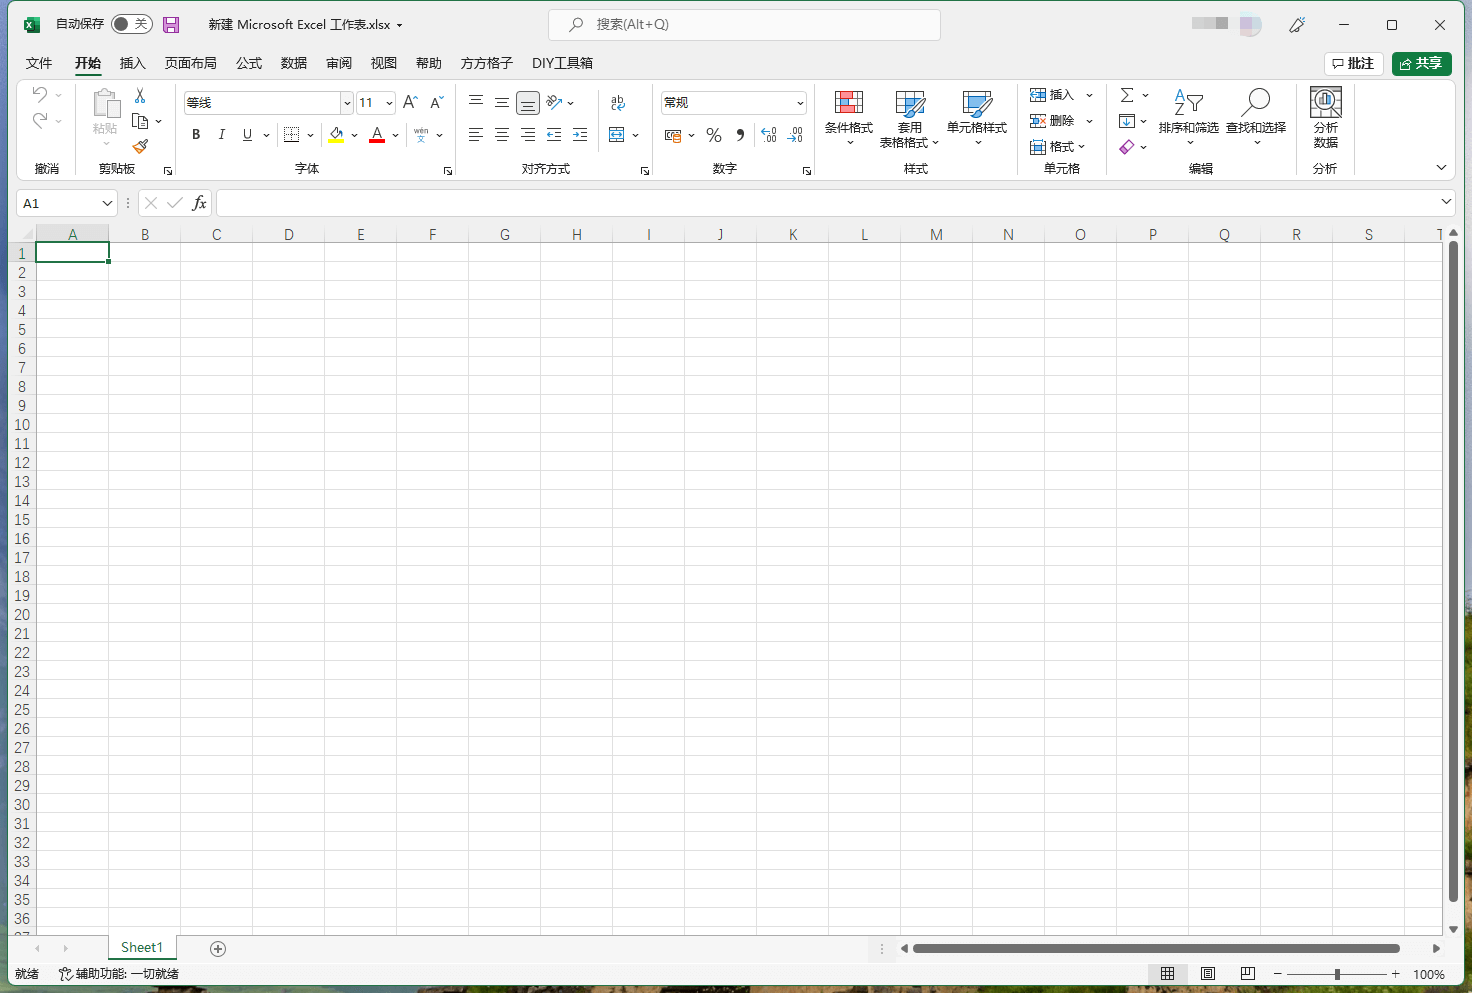Click Merge and Center icon
The width and height of the screenshot is (1472, 993).
[617, 135]
